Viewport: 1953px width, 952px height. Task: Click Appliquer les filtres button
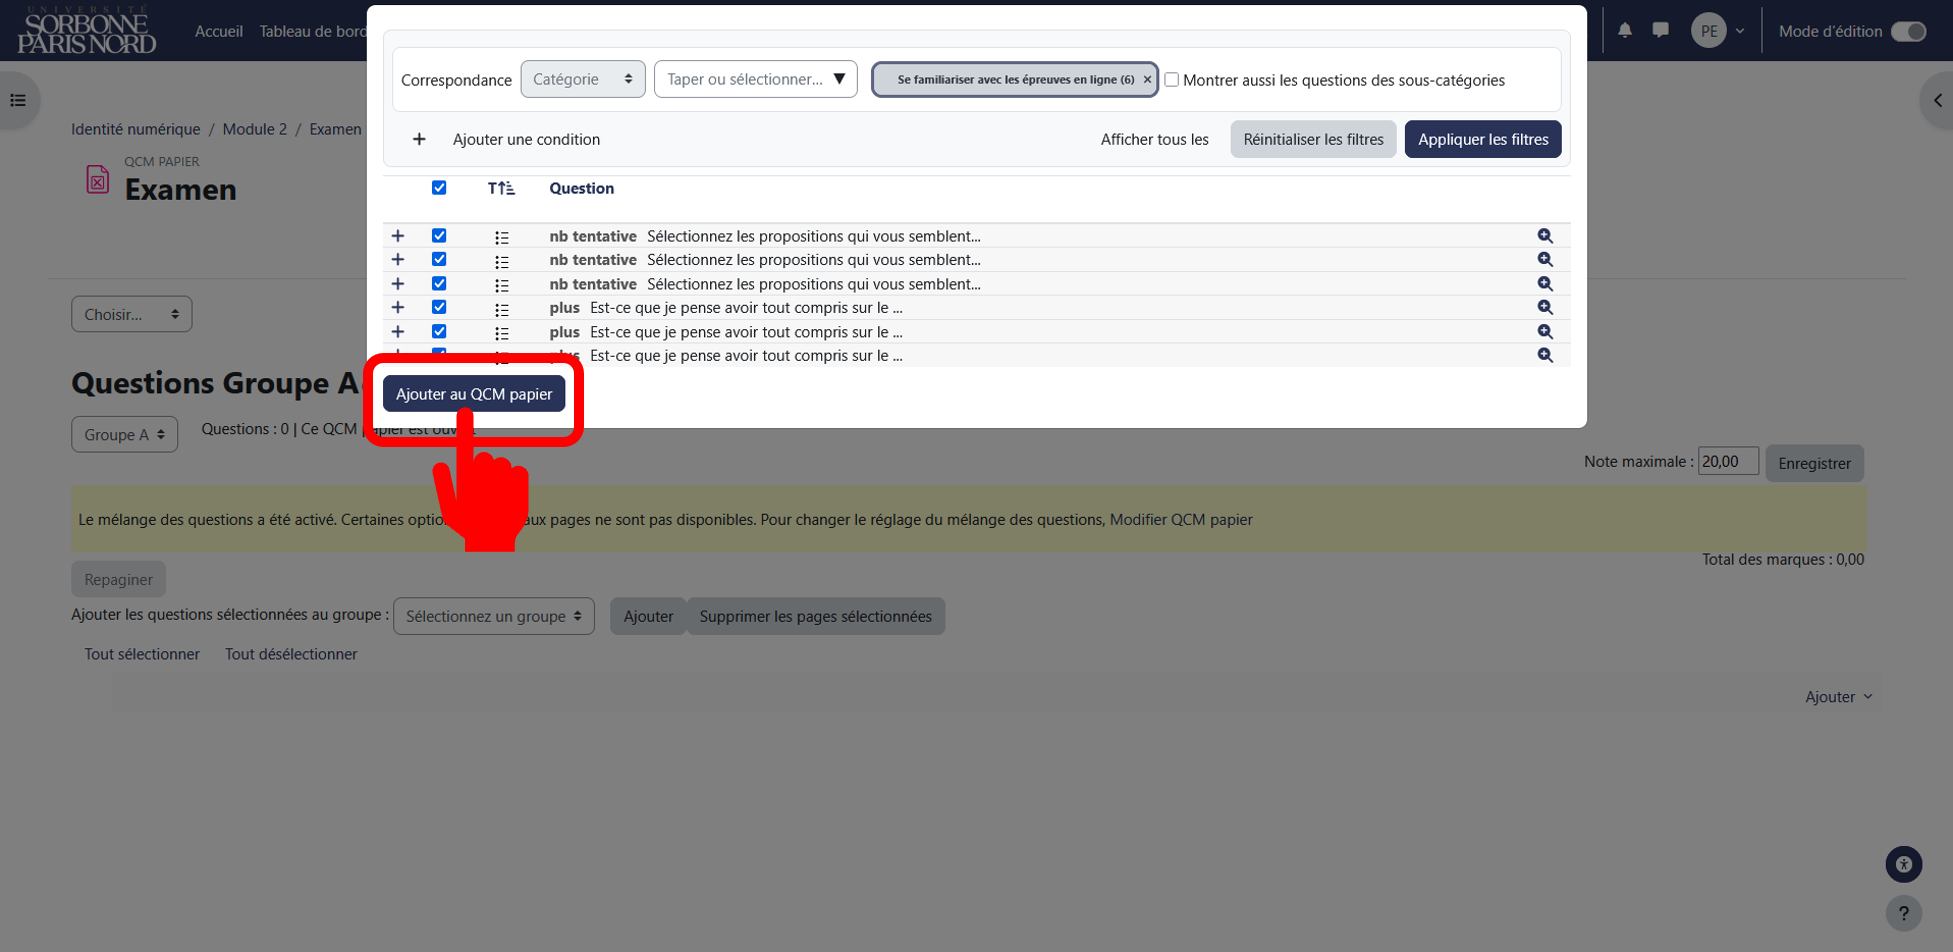[1483, 139]
